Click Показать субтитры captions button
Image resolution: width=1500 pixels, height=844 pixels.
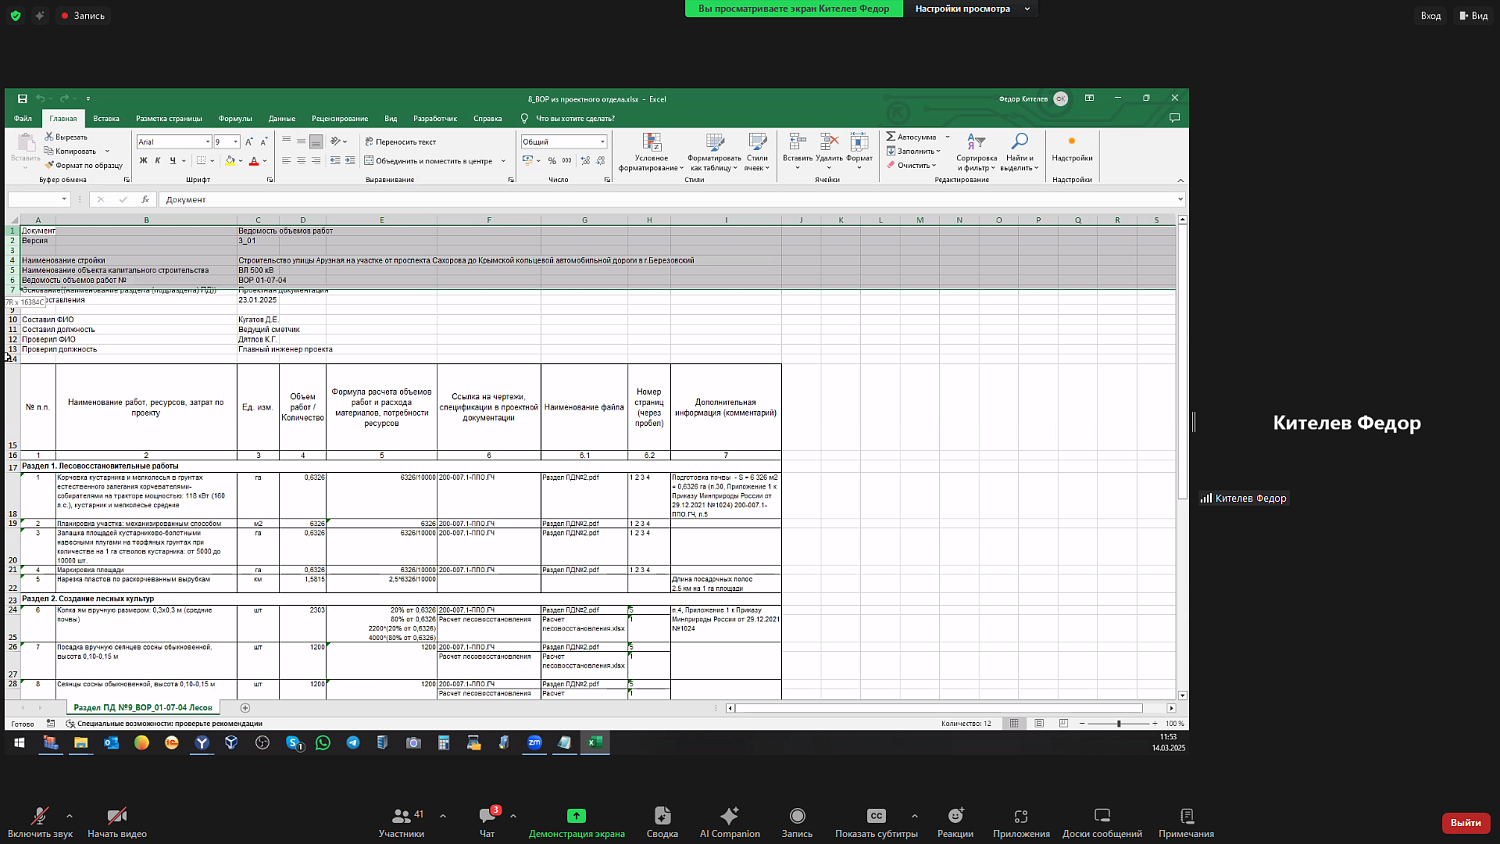[876, 816]
